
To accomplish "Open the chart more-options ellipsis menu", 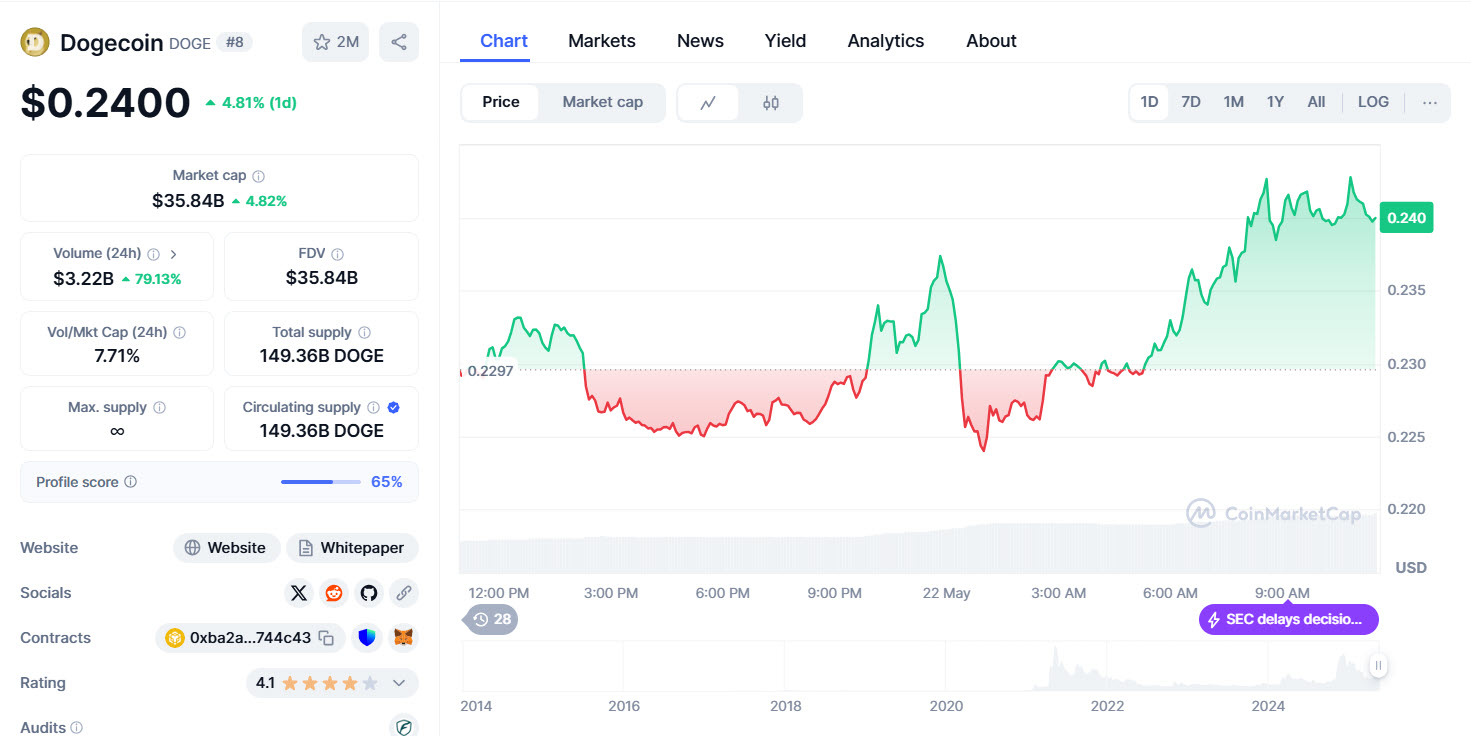I will [1430, 102].
